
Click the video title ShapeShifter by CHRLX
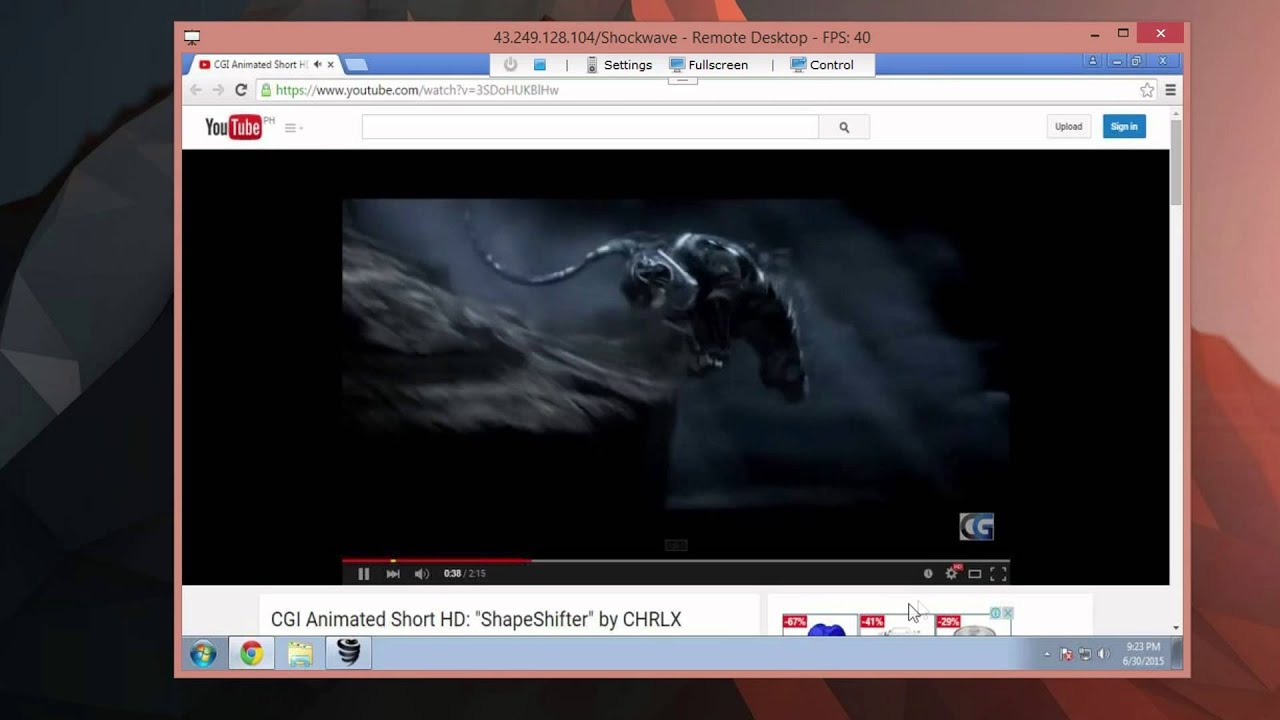(x=476, y=619)
